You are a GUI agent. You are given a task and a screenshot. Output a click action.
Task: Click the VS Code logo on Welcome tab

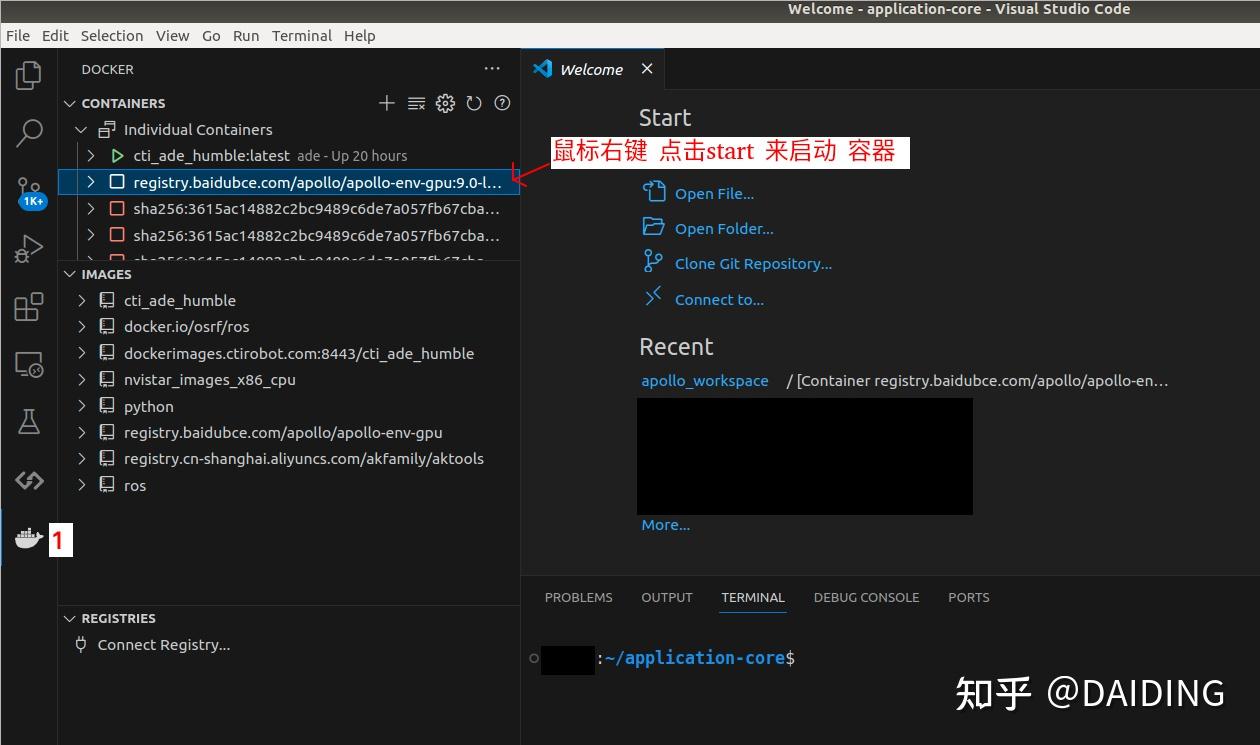coord(543,69)
